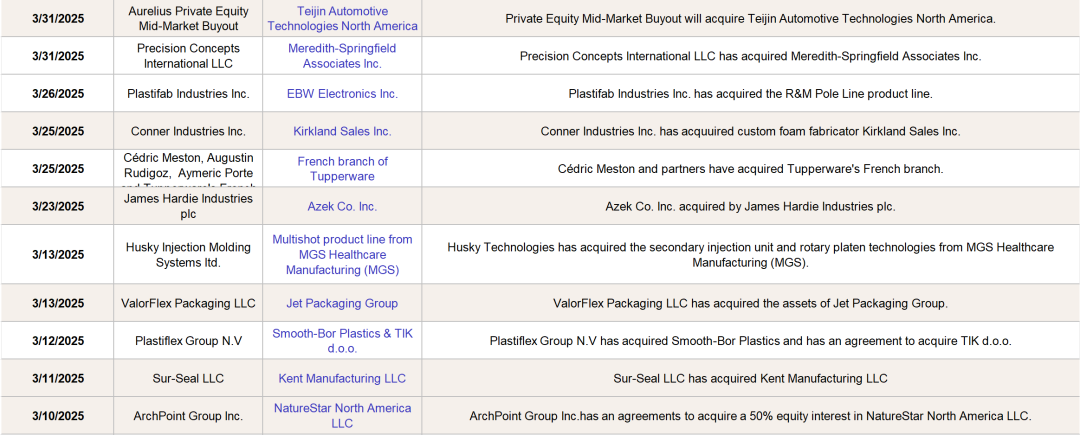Follow the Kirkland Sales Inc. link
This screenshot has width=1080, height=435.
click(x=342, y=131)
